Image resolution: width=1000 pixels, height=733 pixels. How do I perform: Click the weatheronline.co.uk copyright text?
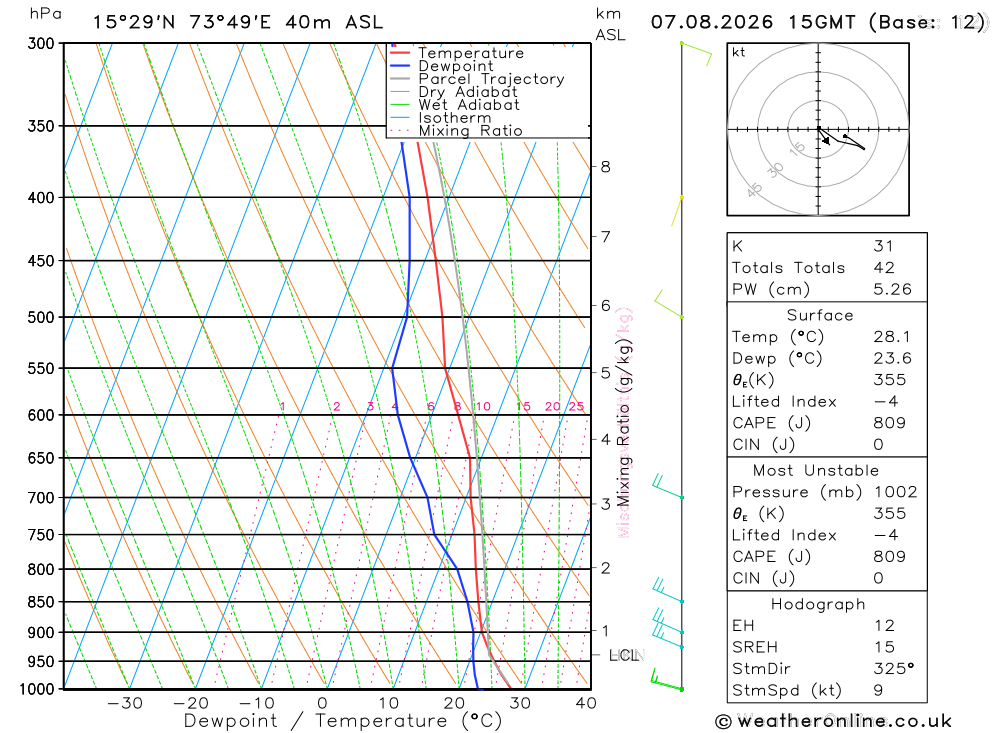click(834, 722)
